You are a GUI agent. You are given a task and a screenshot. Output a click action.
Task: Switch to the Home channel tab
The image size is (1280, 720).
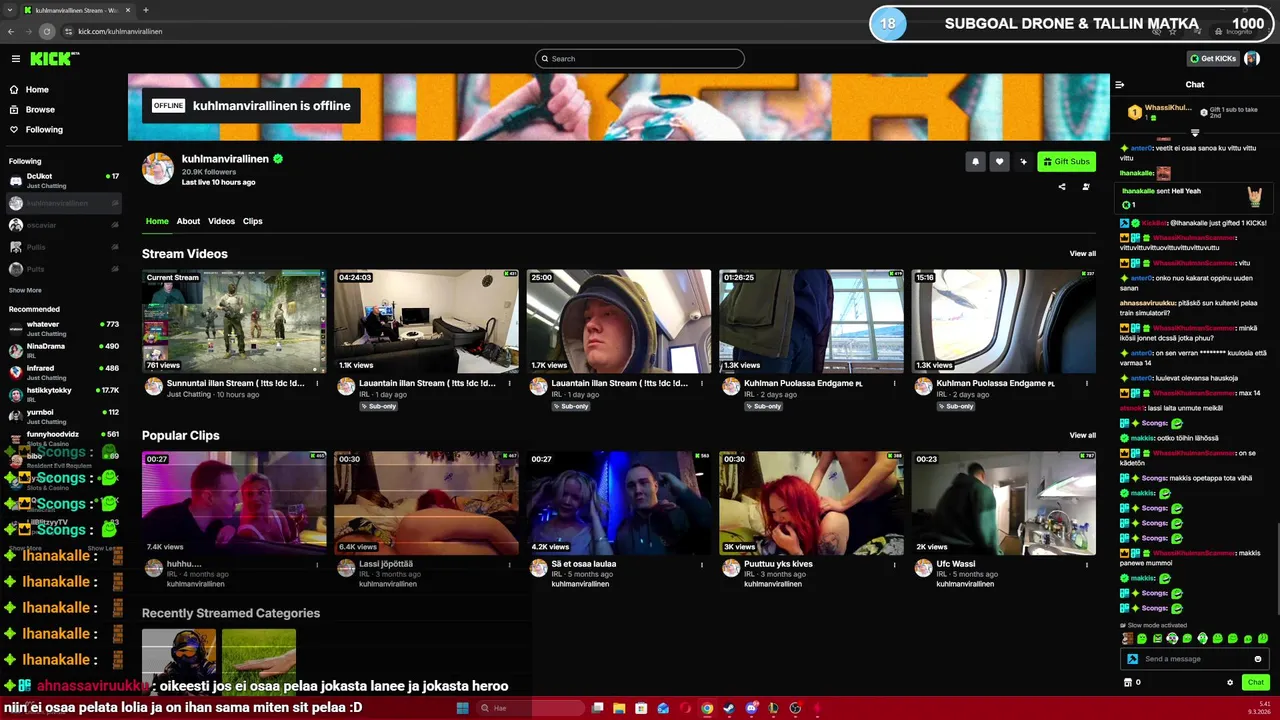click(x=157, y=221)
